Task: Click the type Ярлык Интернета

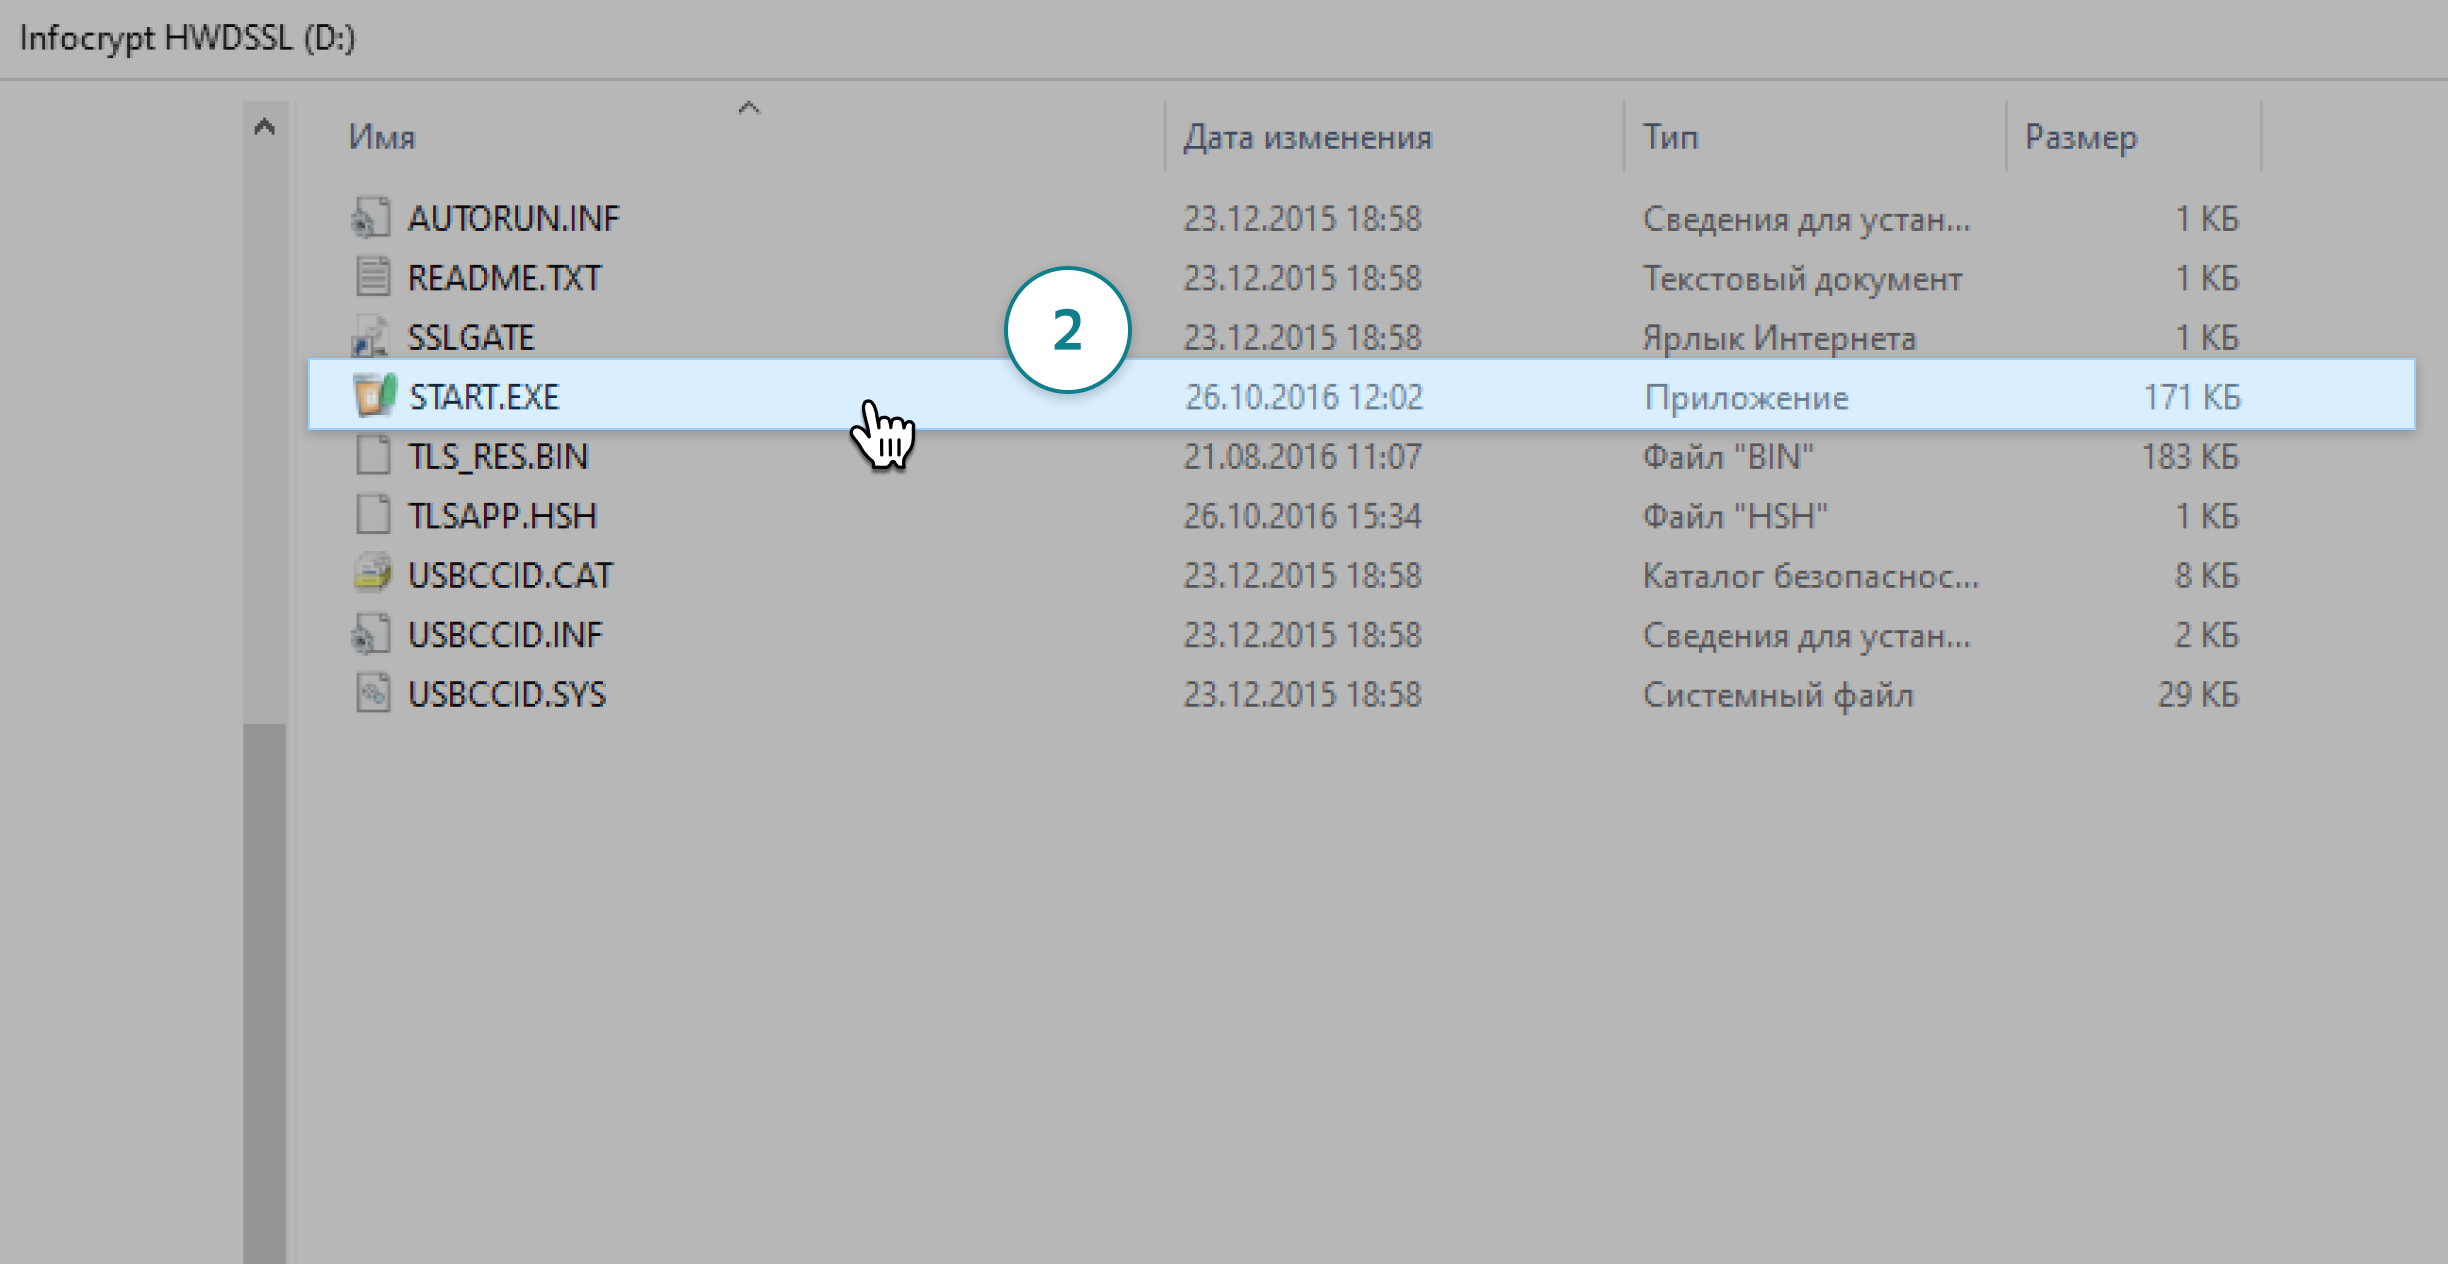Action: pos(1779,338)
